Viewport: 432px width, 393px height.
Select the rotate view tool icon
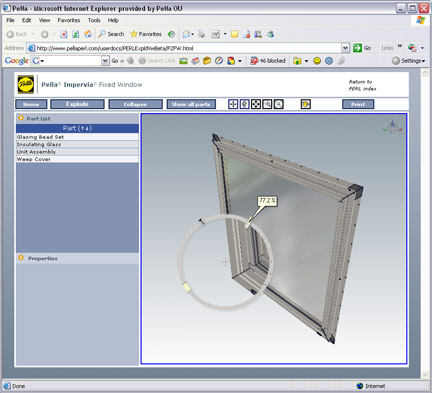[244, 104]
